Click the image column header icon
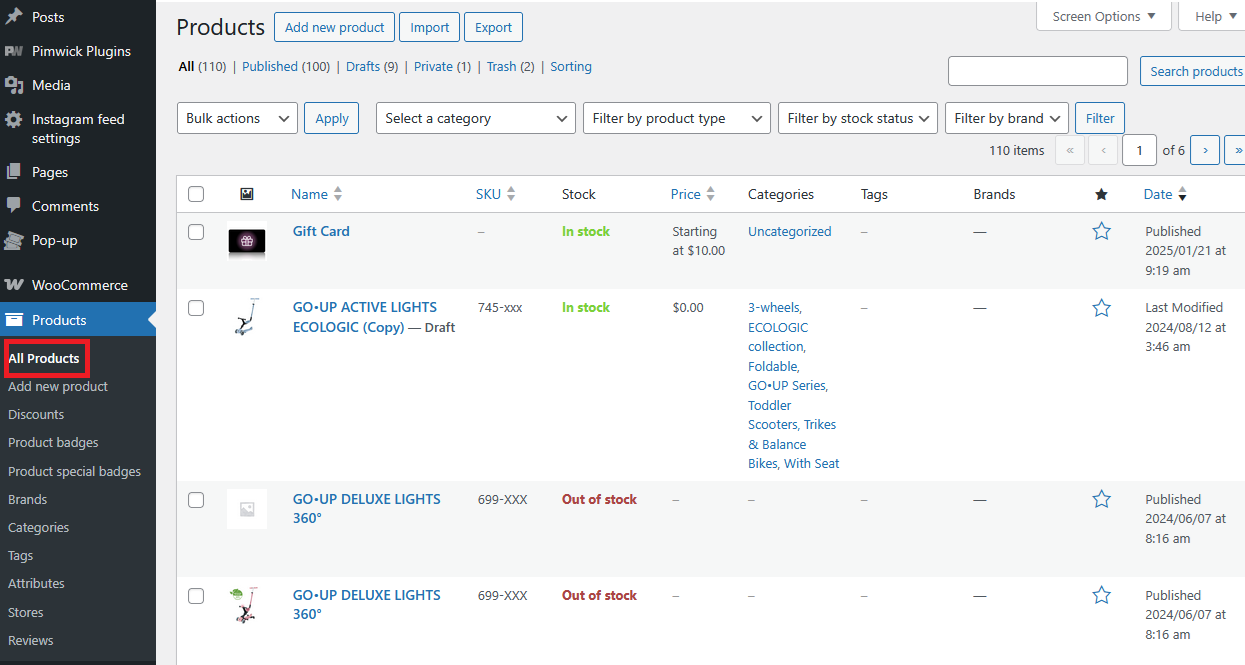Screen dimensions: 1245x665 tap(247, 194)
